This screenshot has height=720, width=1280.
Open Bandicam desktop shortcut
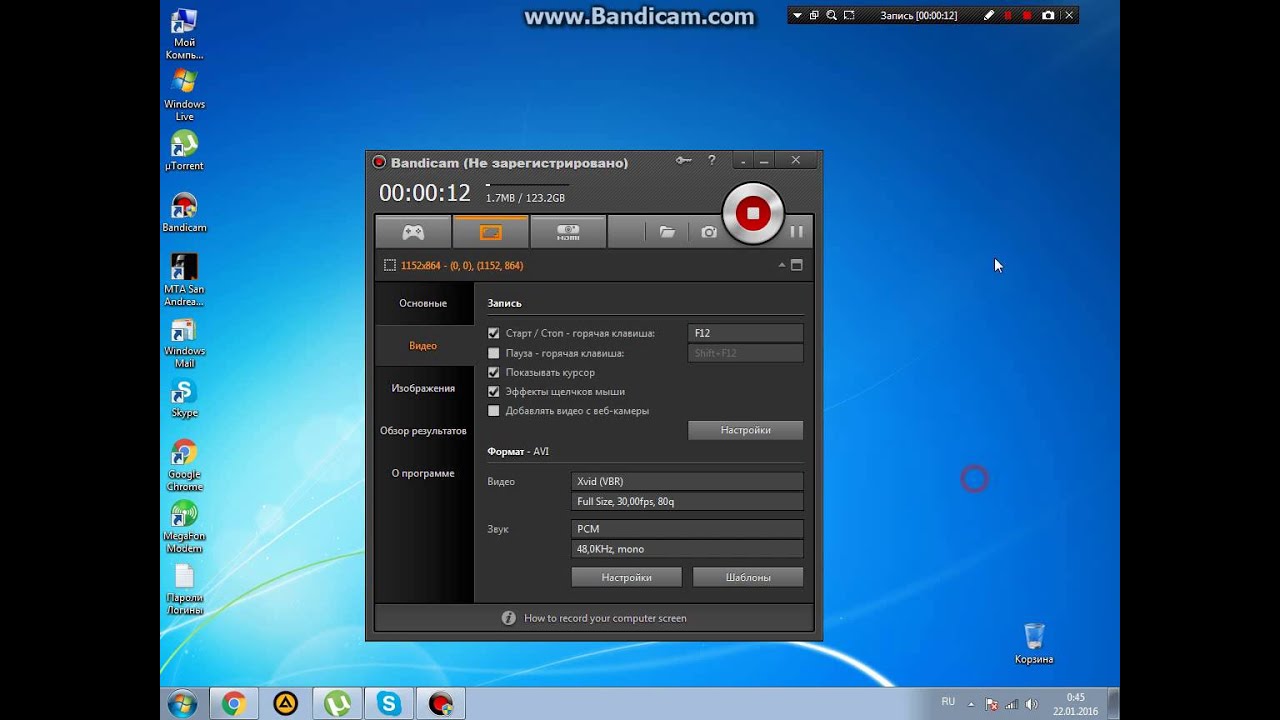tap(184, 213)
